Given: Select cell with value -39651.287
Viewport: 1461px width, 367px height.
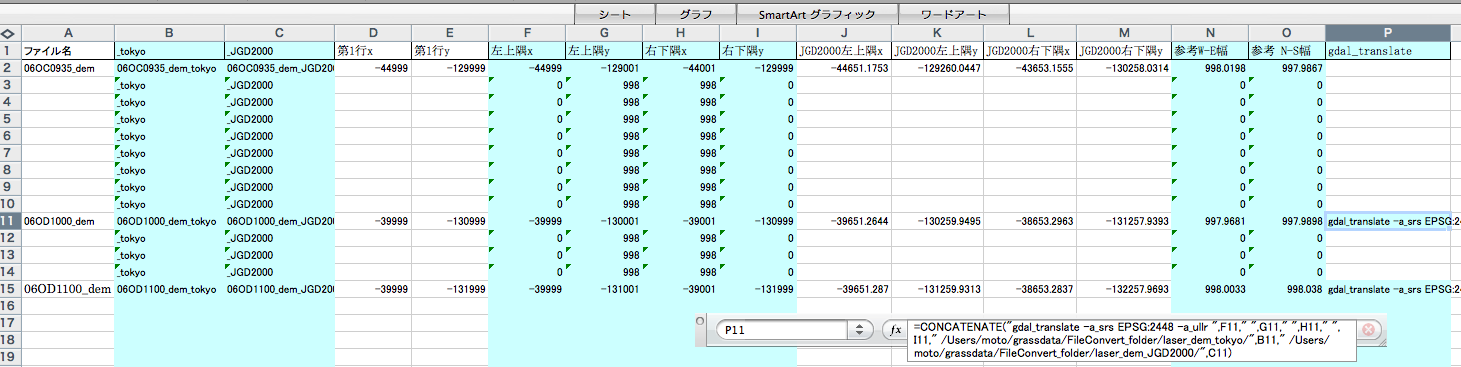Looking at the screenshot, I should pyautogui.click(x=844, y=288).
